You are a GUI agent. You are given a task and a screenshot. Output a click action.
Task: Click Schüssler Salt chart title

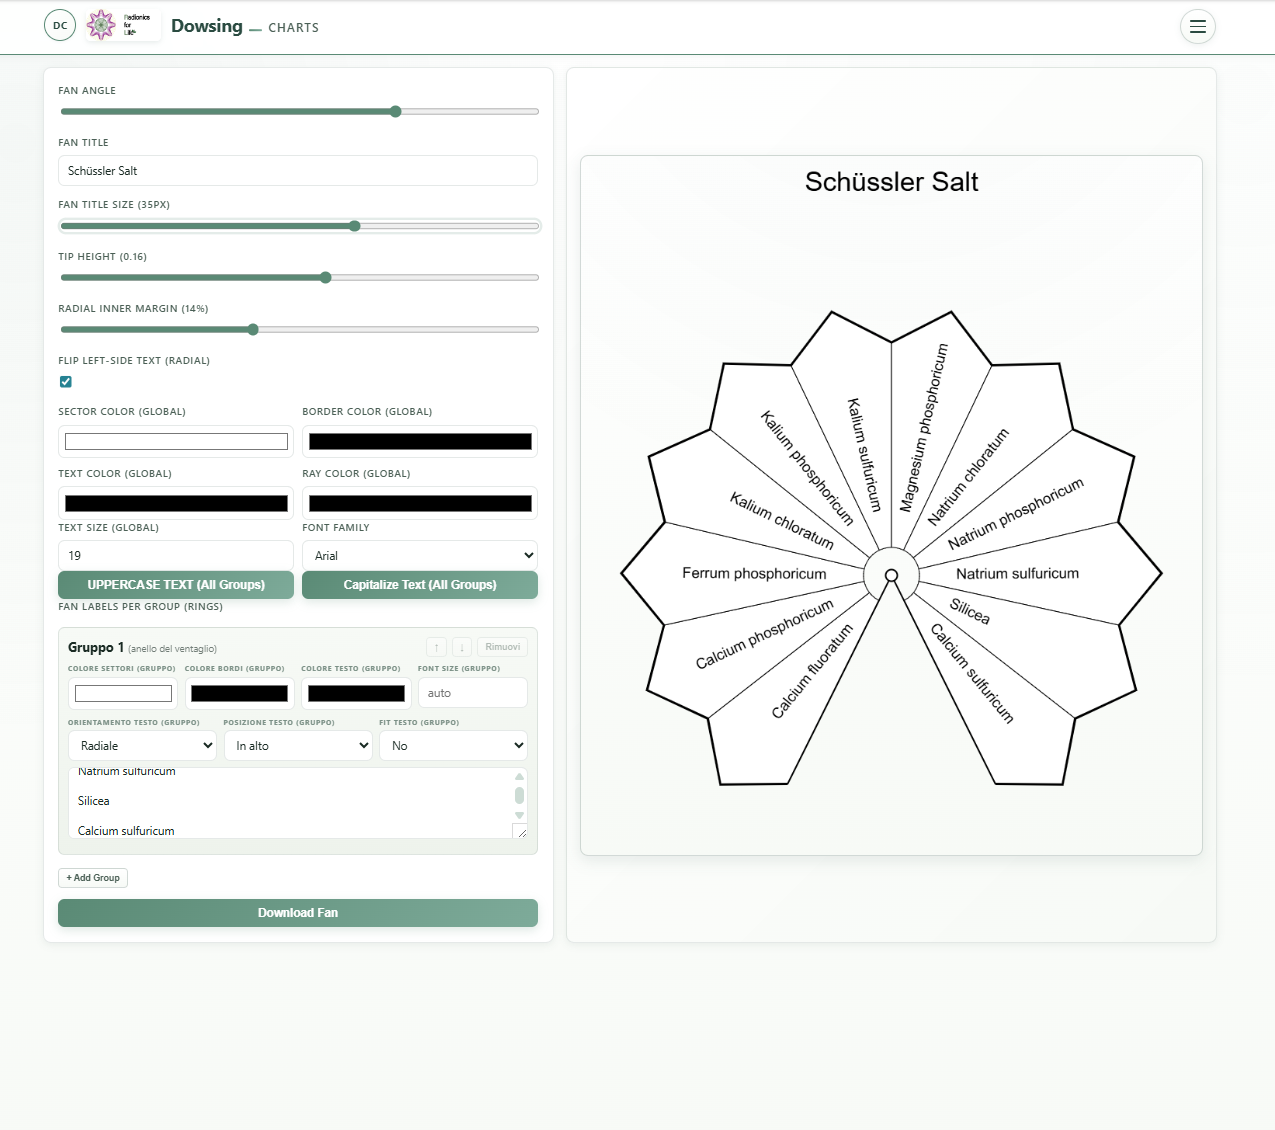pos(892,182)
